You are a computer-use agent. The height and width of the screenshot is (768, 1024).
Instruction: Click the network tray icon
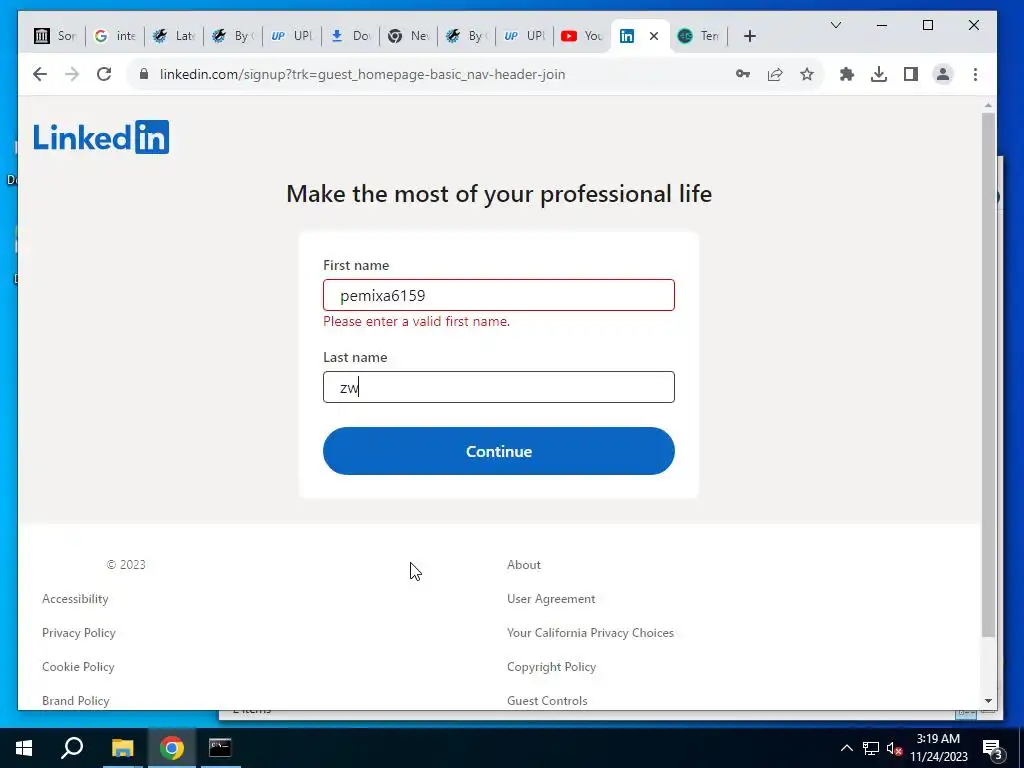click(871, 748)
